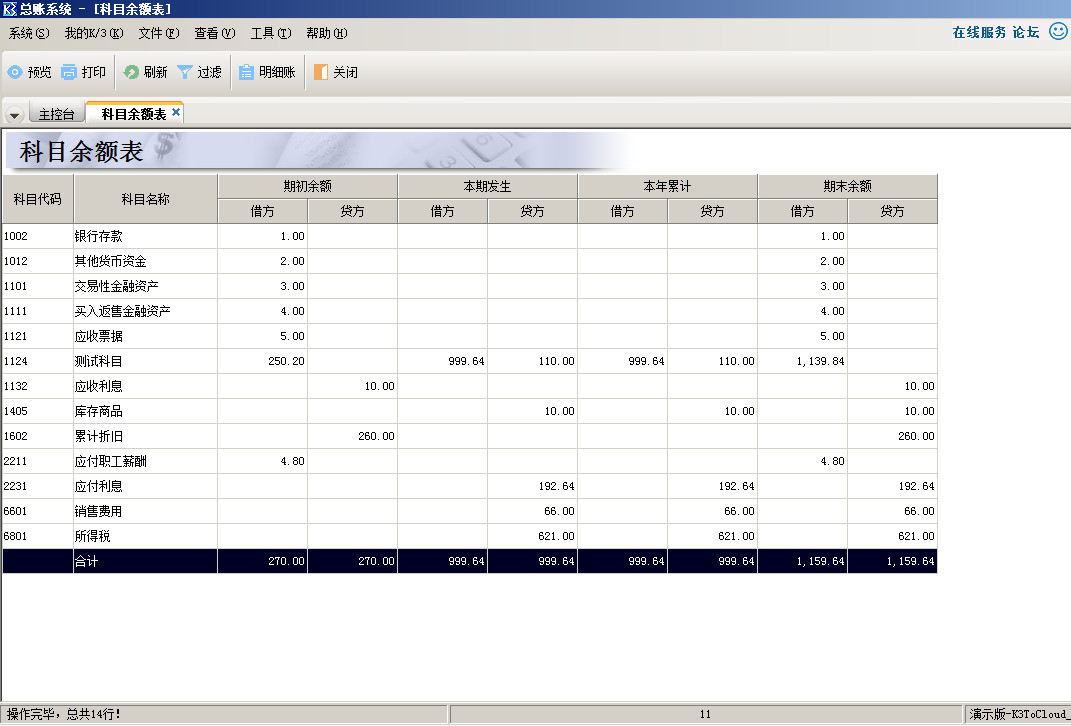The height and width of the screenshot is (726, 1071).
Task: Open the 我的K/3(K) menu
Action: (93, 33)
